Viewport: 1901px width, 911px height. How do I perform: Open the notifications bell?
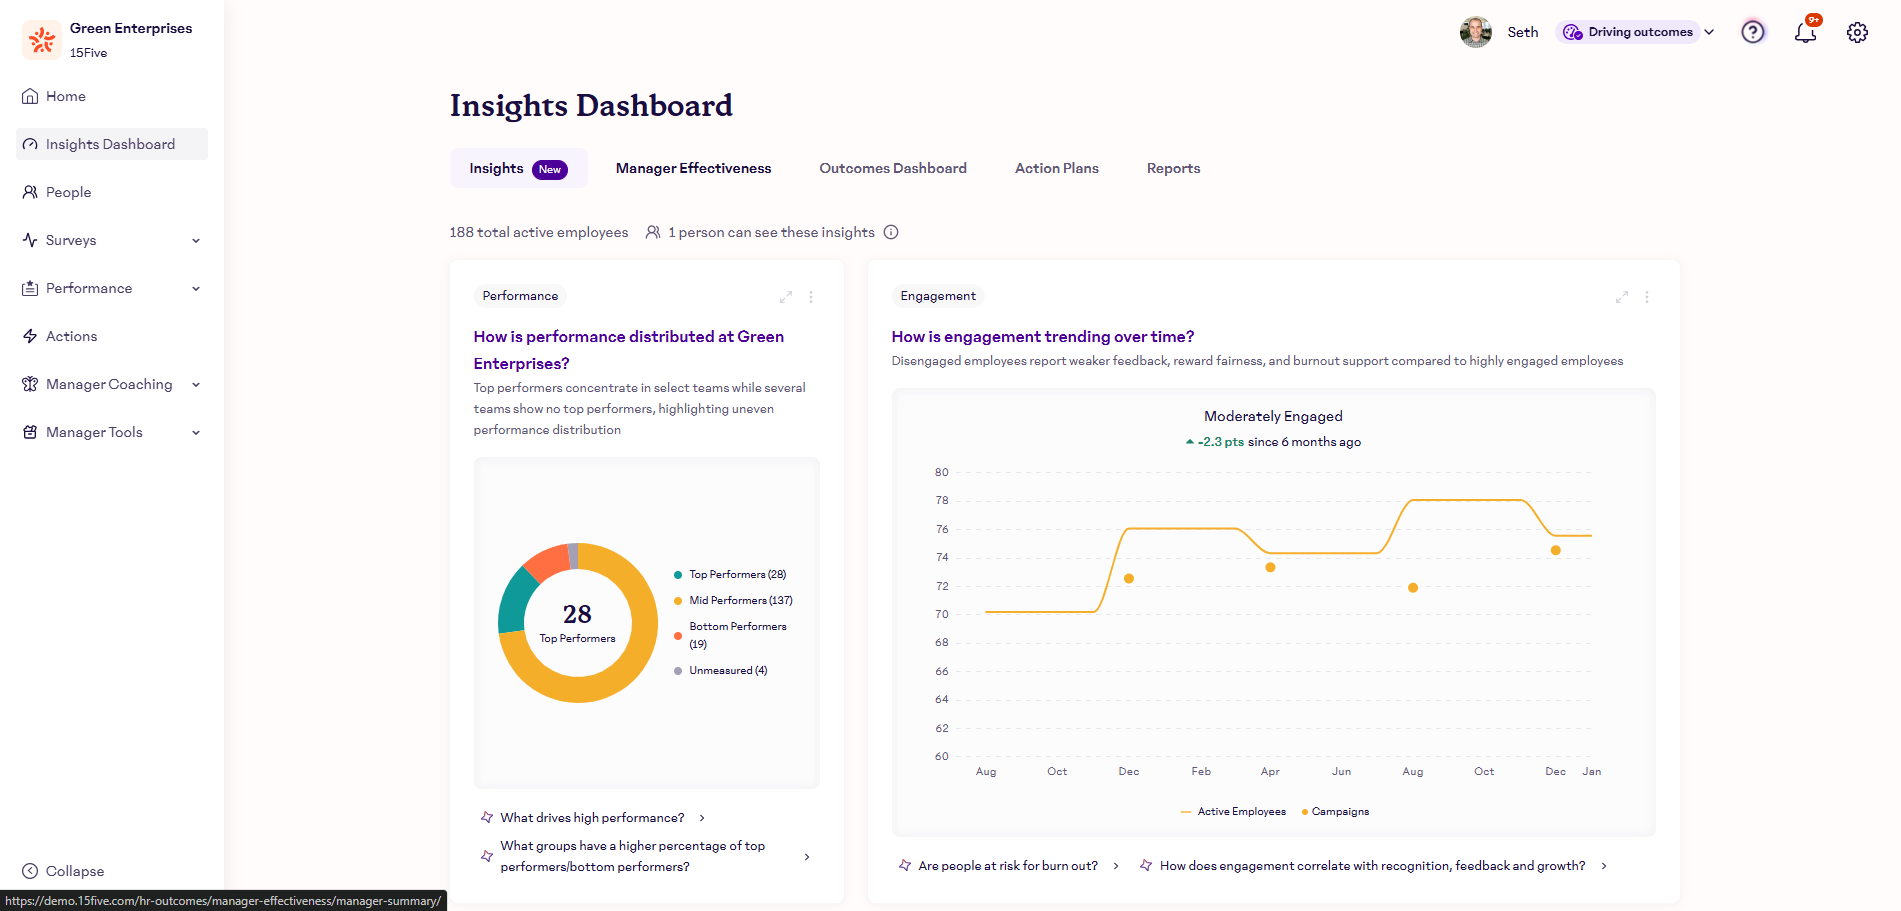pyautogui.click(x=1805, y=32)
